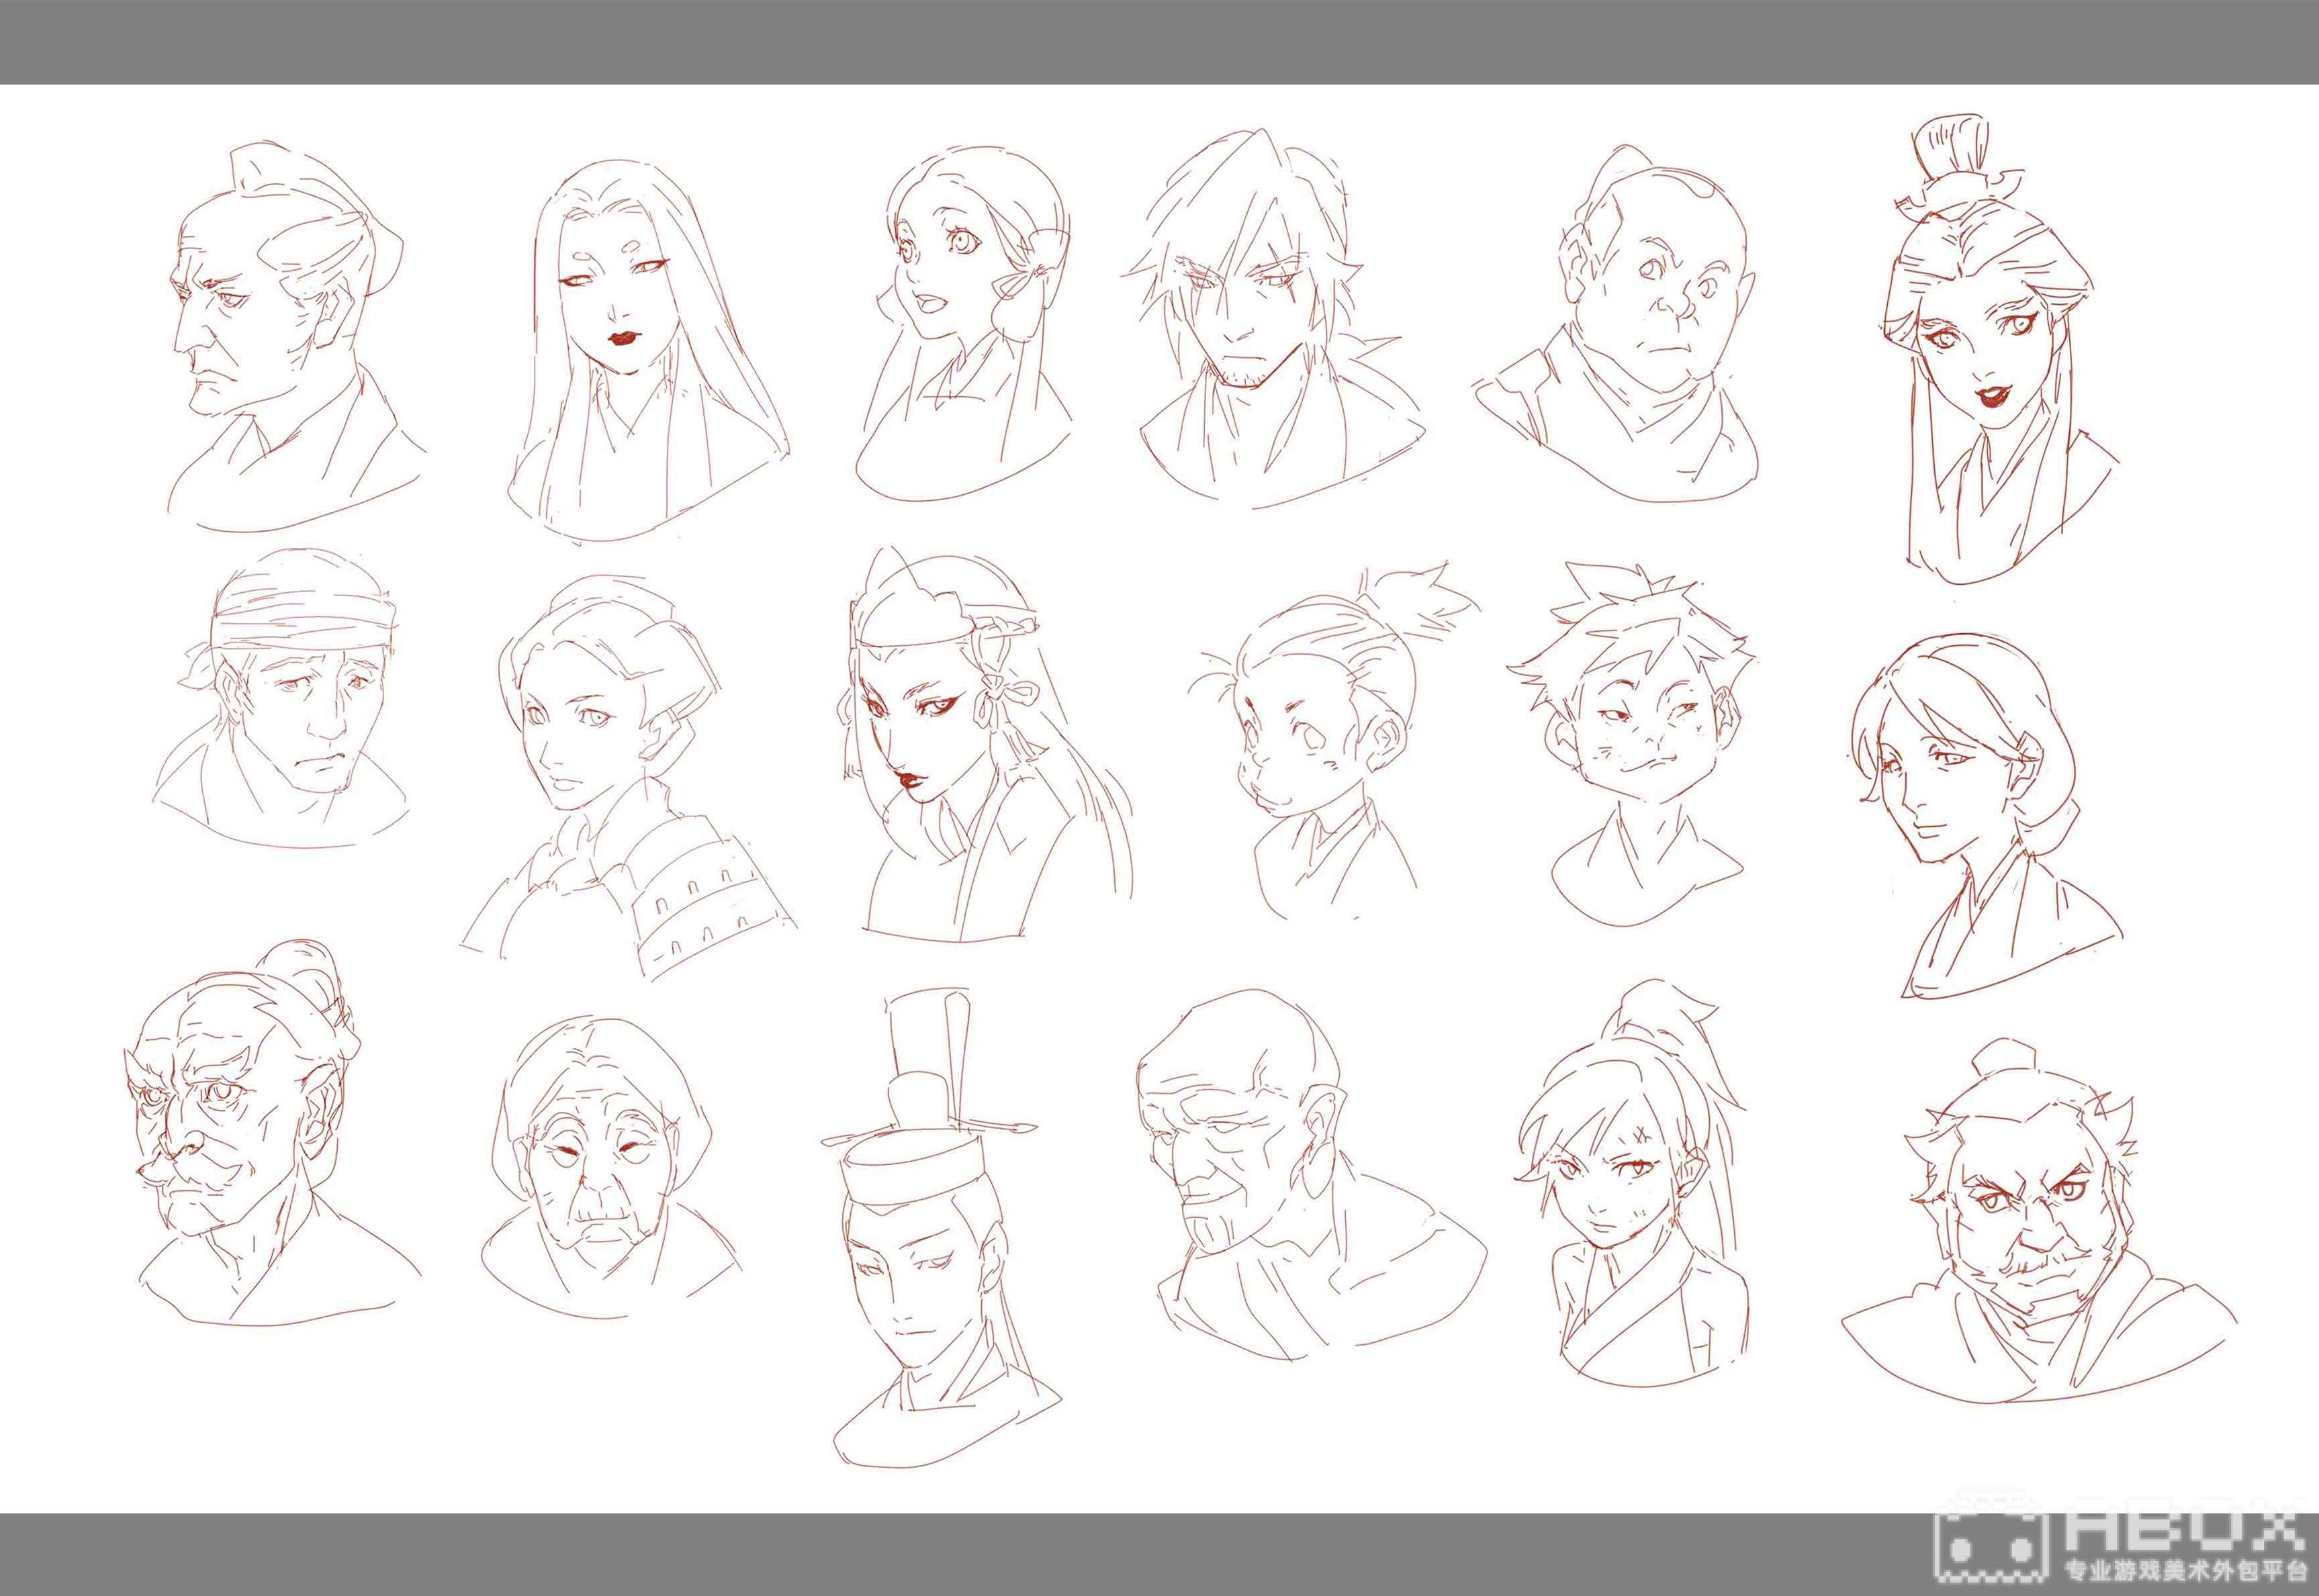Select the ponytail girl with X forehead scar
The image size is (2319, 1596).
1633,1183
